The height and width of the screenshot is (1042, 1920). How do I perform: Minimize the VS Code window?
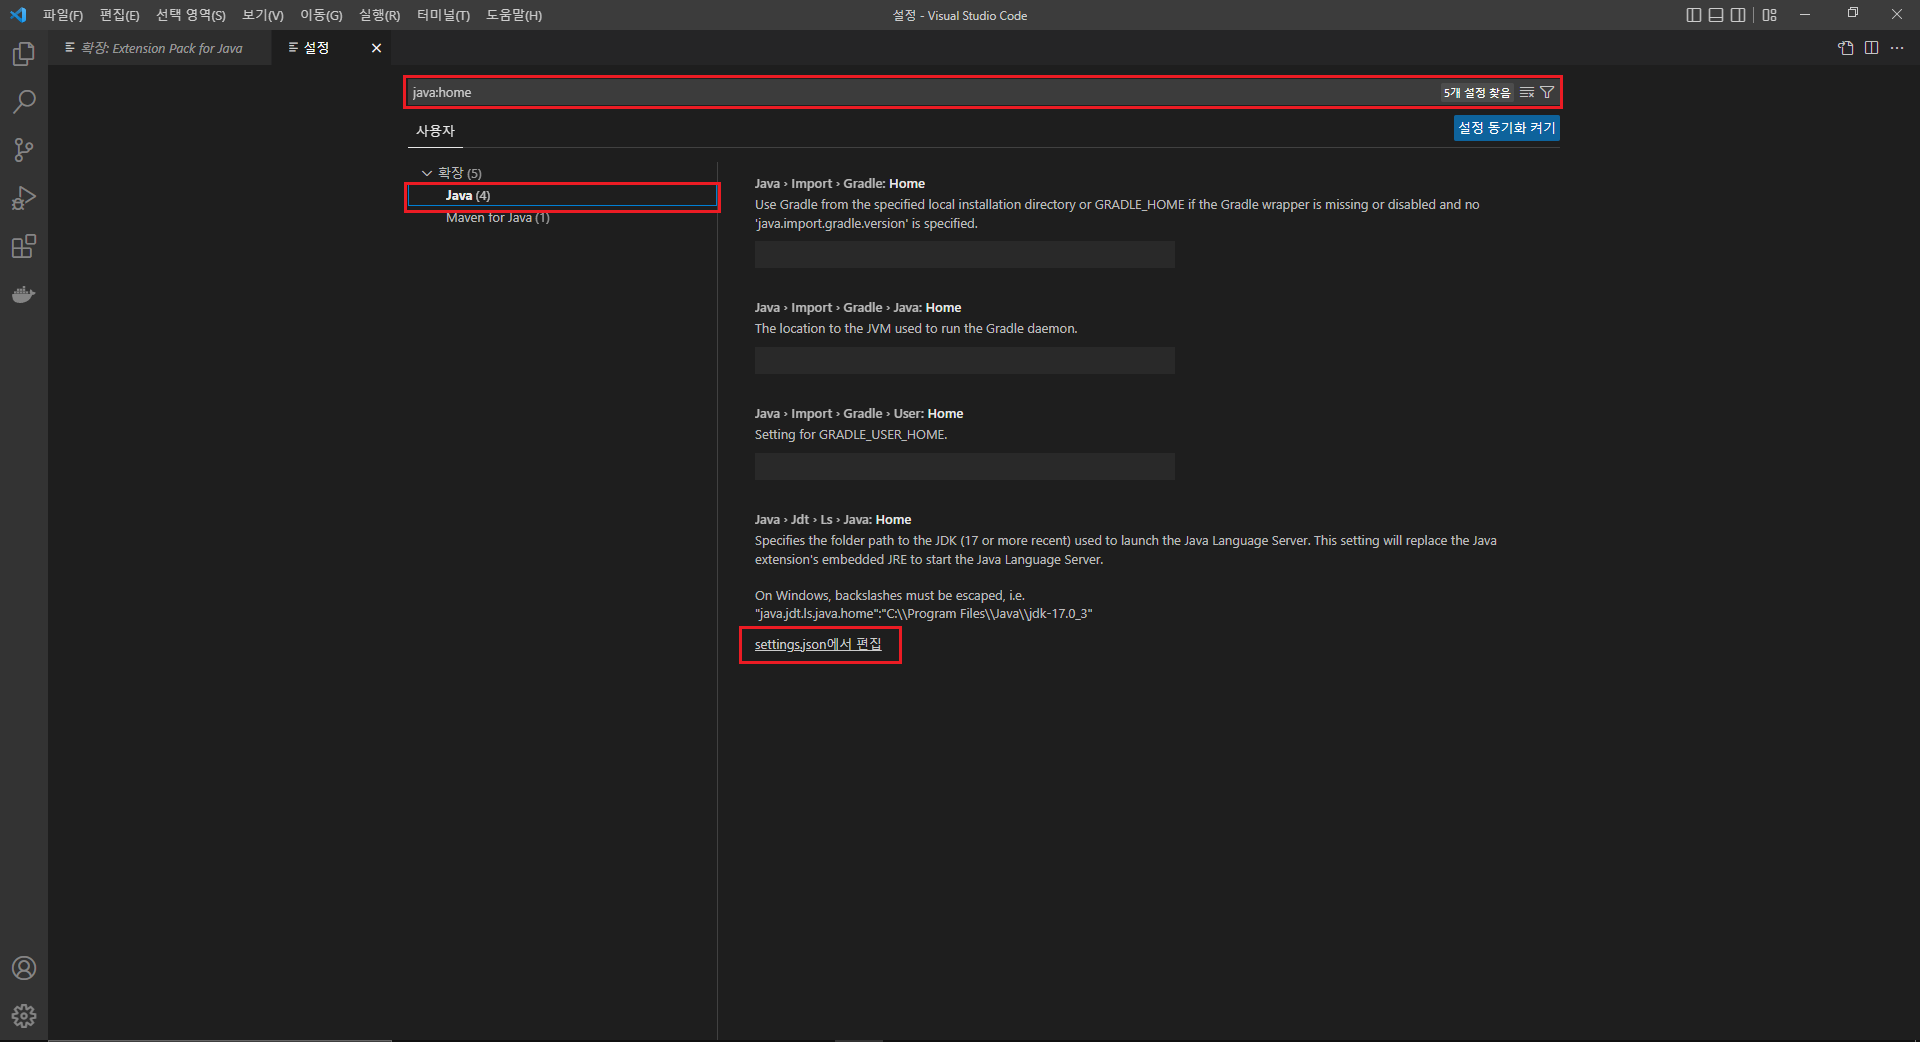[1805, 15]
